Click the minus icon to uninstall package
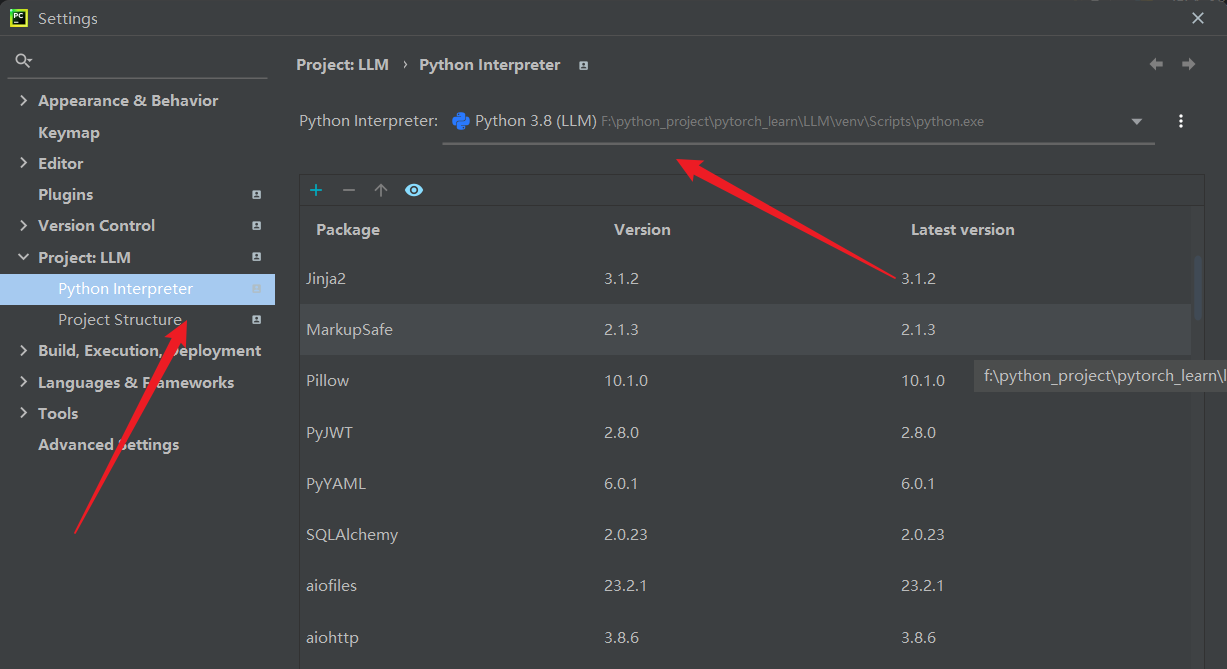The image size is (1227, 669). pos(348,190)
